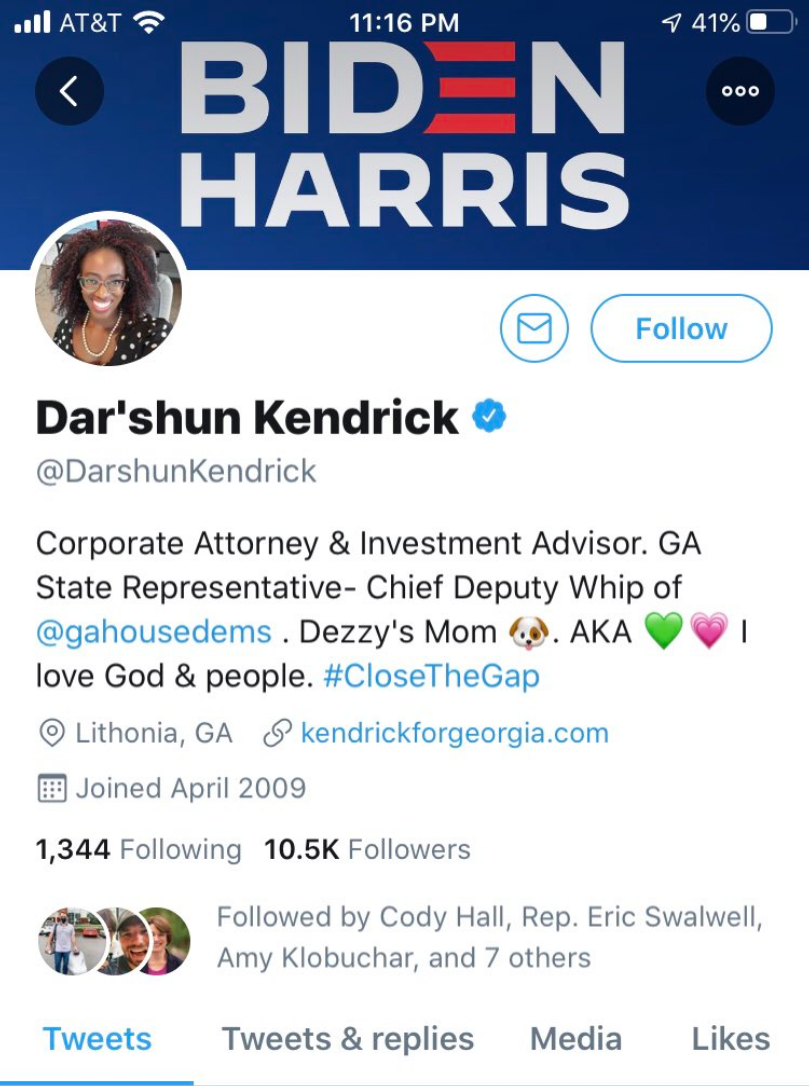809x1086 pixels.
Task: View the 10.5K Followers list
Action: click(x=367, y=849)
